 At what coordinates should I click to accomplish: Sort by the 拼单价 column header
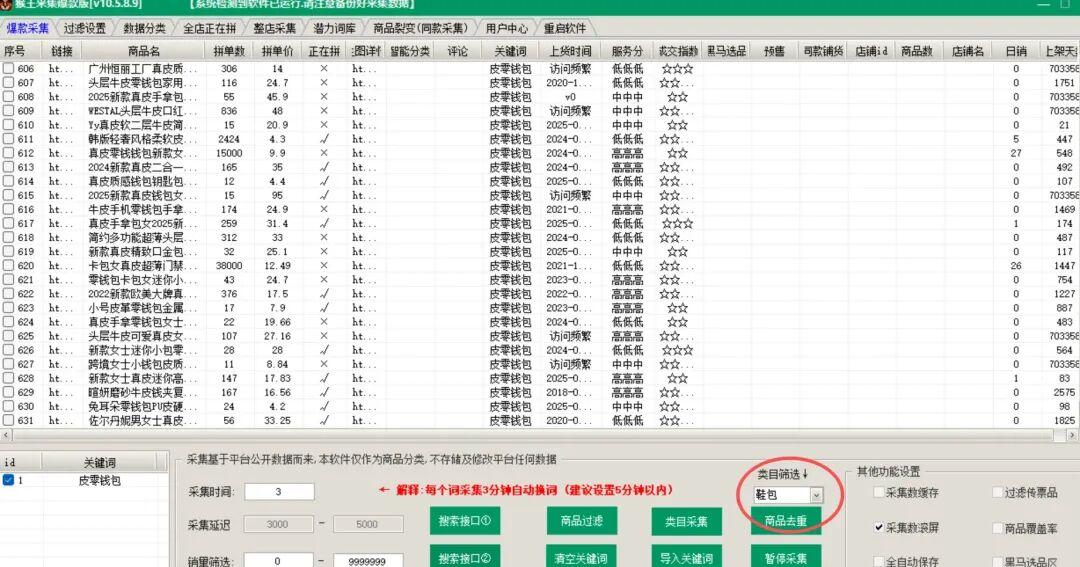(278, 51)
